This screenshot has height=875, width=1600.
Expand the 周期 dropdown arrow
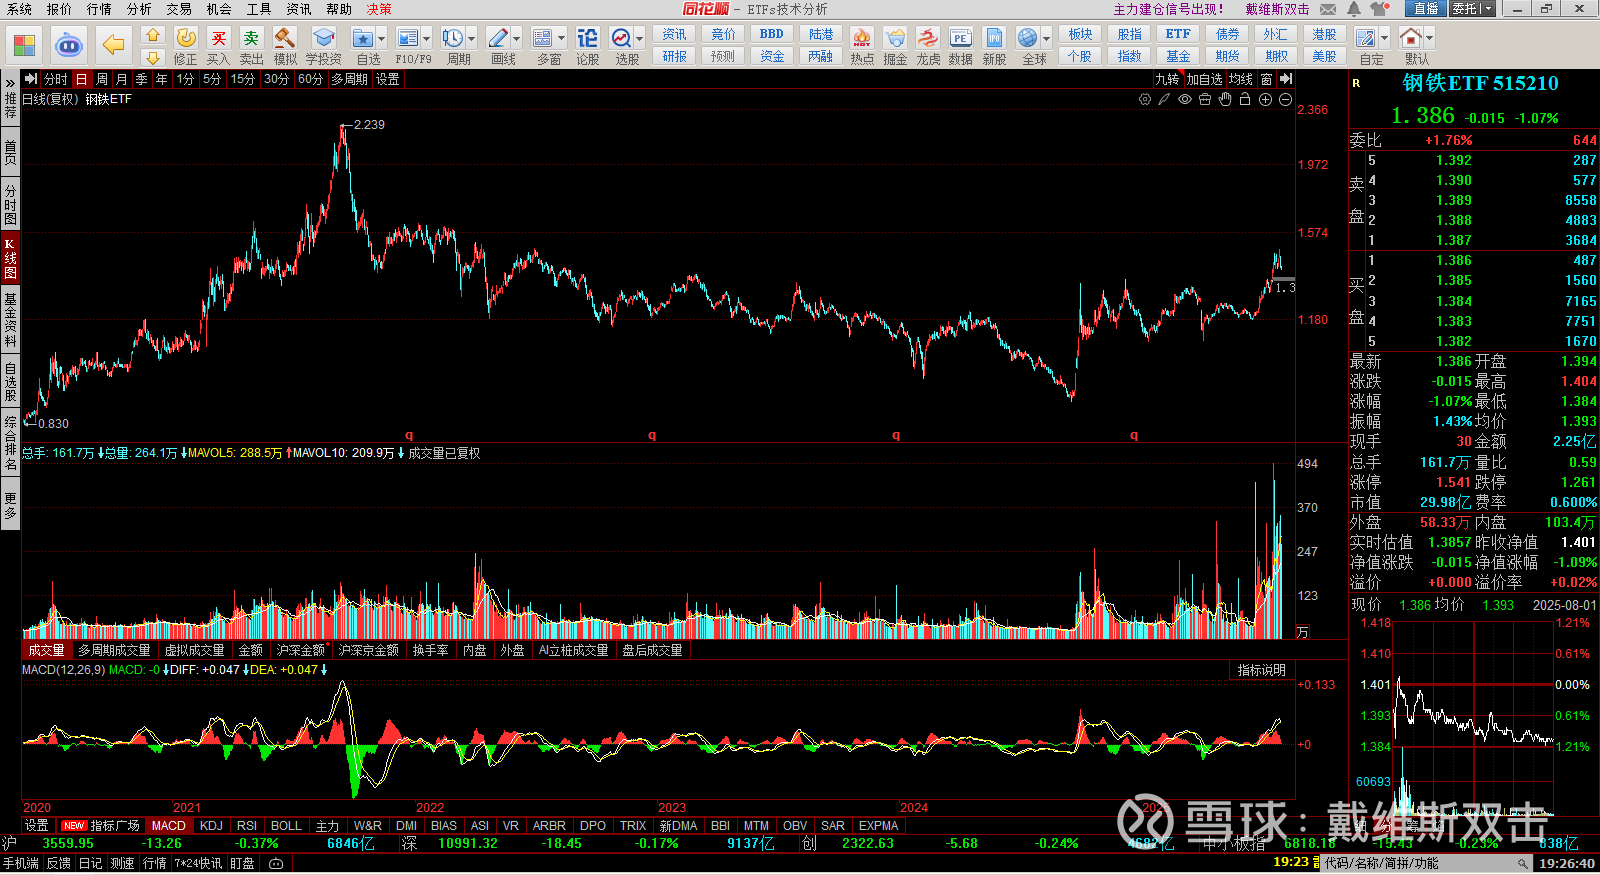click(x=472, y=39)
